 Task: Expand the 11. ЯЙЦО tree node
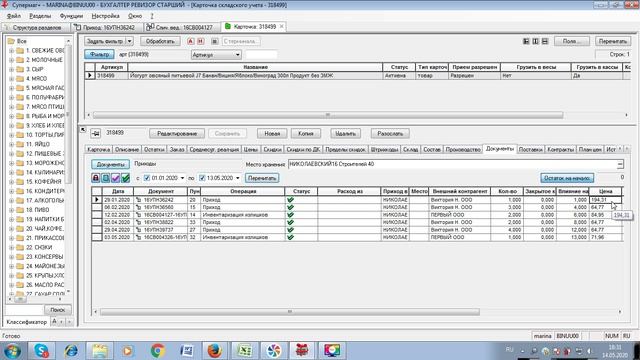[11, 144]
